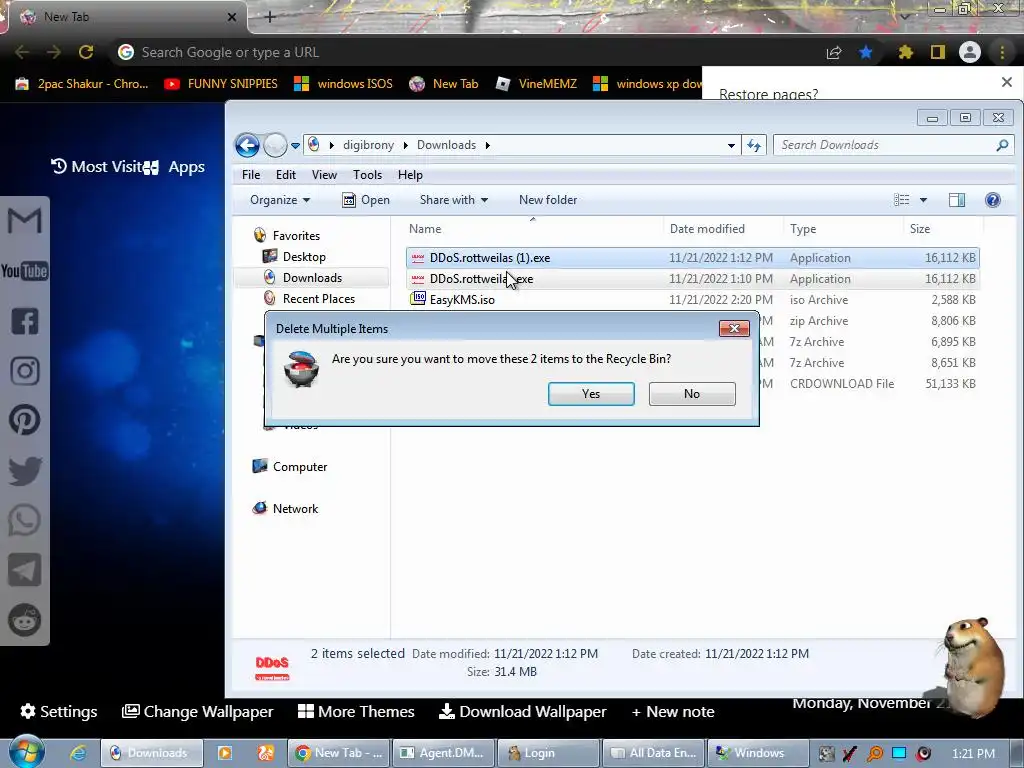Close the Delete Multiple Items dialog
Screen dimensions: 1024x768
[x=734, y=328]
